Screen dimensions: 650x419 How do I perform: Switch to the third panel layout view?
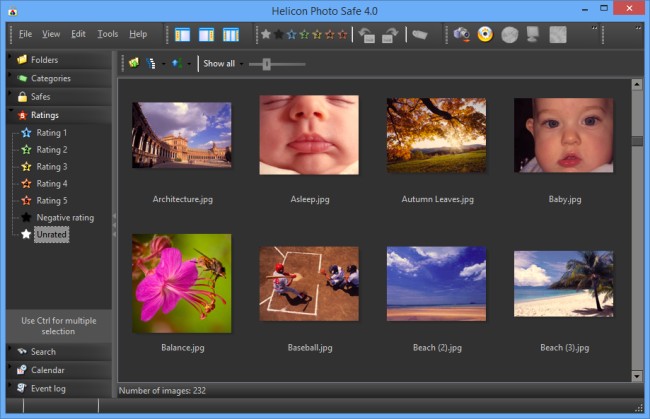tap(231, 34)
